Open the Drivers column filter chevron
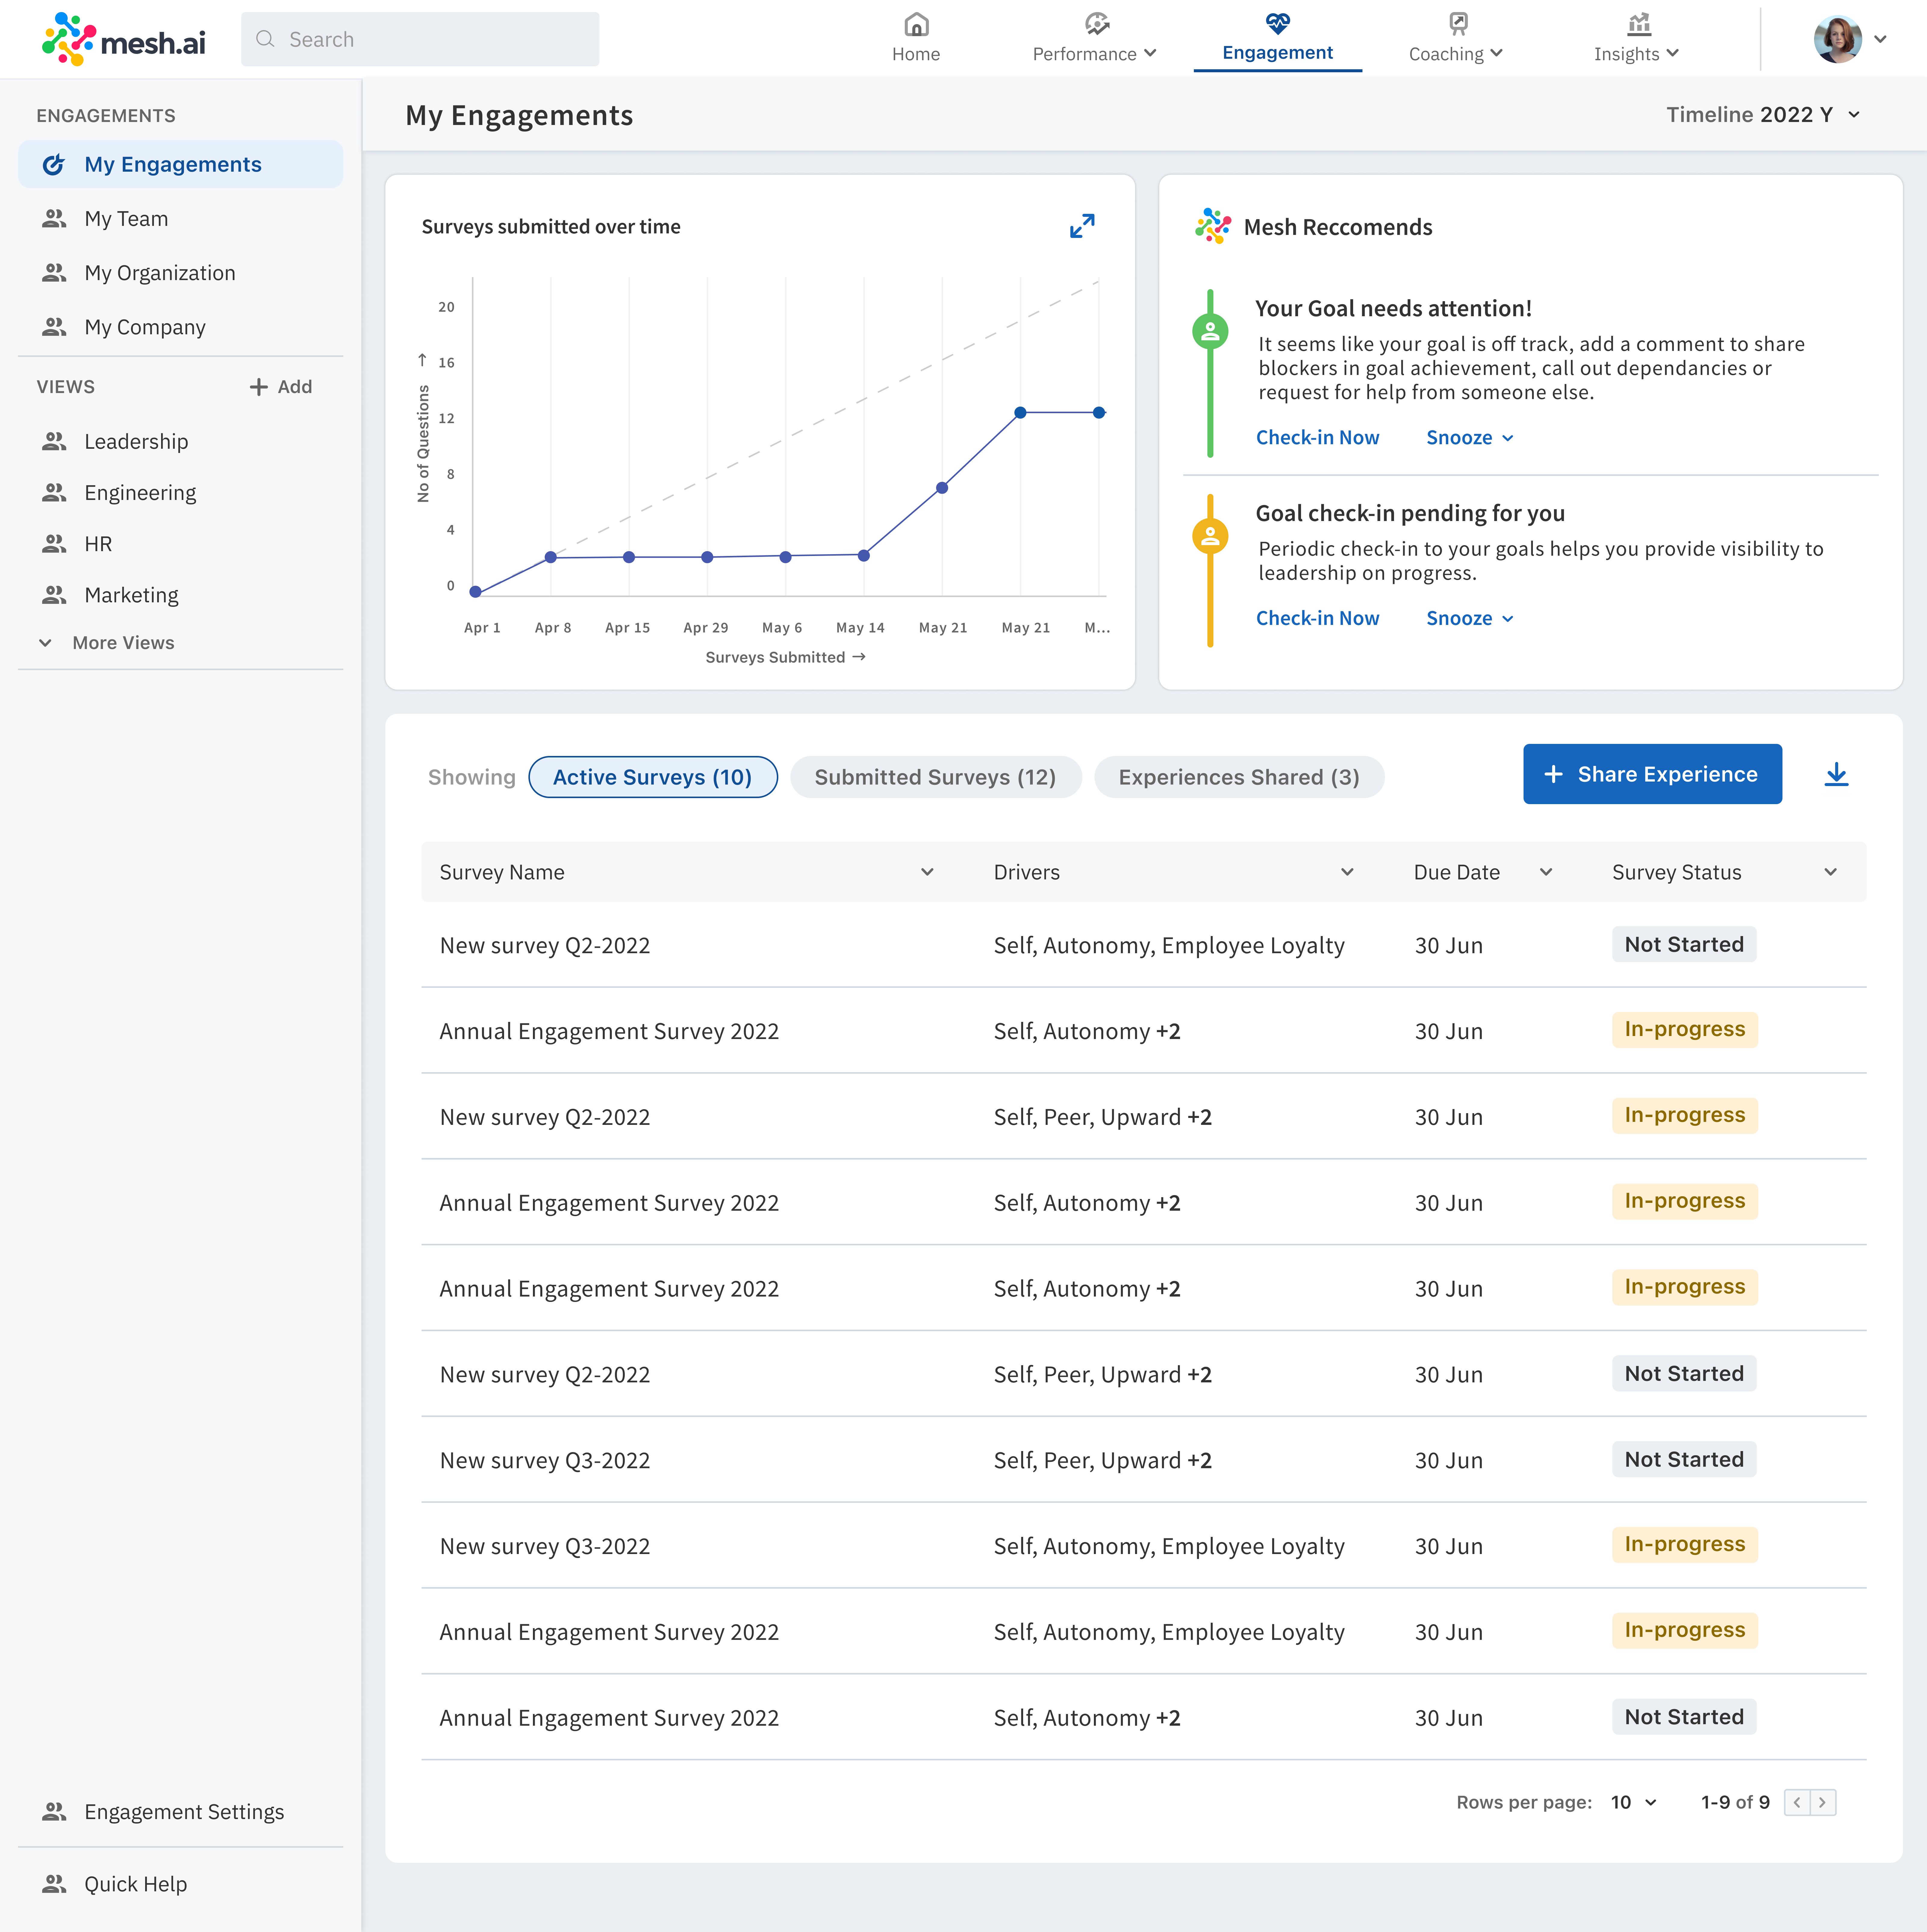This screenshot has width=1927, height=1932. [1347, 872]
